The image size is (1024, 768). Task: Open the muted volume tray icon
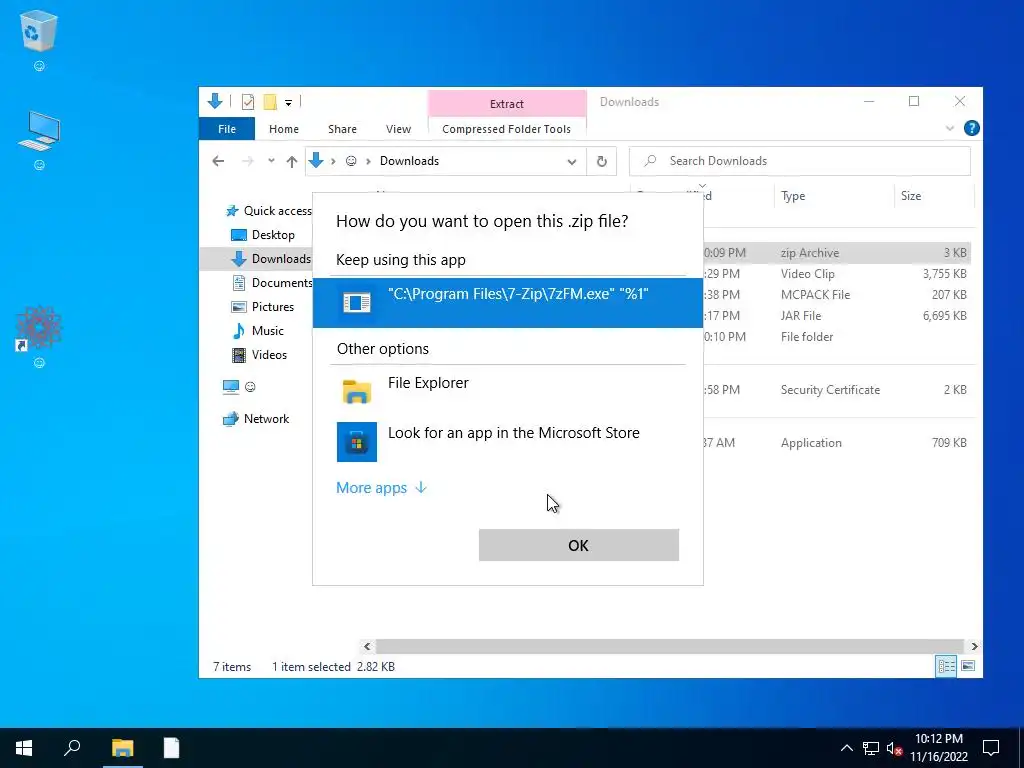click(894, 749)
